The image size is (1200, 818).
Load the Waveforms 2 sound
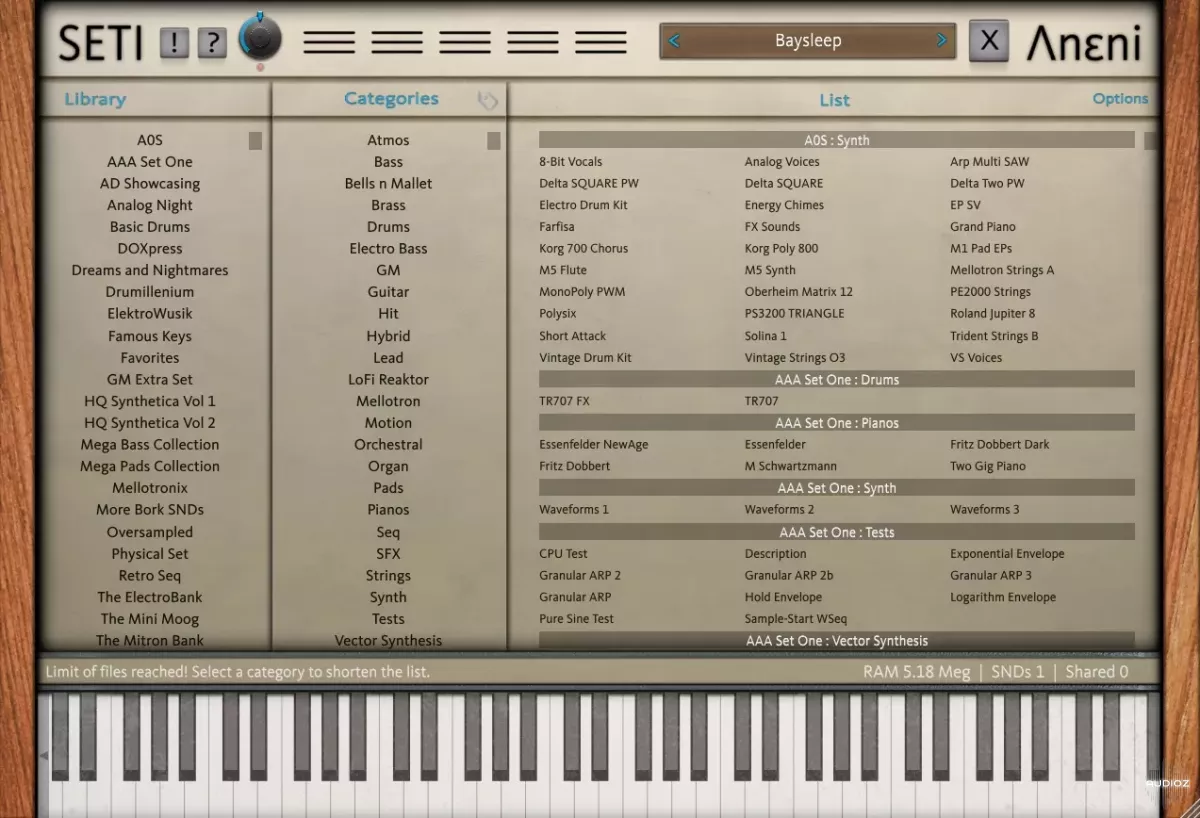[780, 510]
